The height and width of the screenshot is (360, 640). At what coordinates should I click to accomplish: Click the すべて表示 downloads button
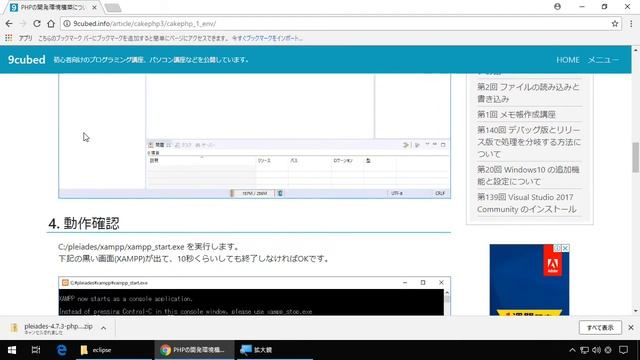tap(600, 328)
